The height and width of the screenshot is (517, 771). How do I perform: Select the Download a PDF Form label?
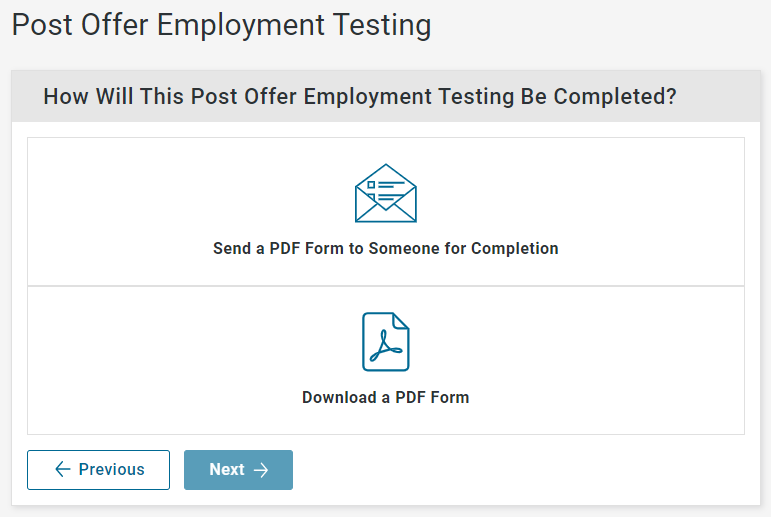coord(386,397)
